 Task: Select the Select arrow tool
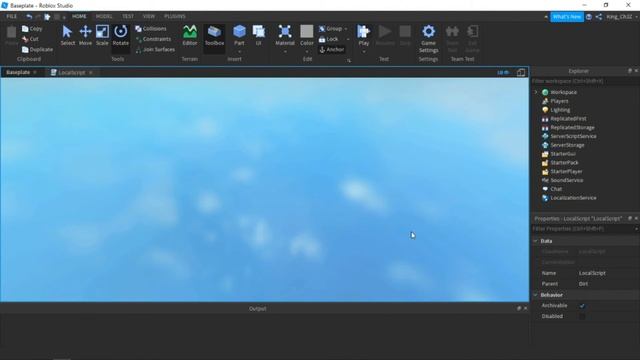pos(67,35)
